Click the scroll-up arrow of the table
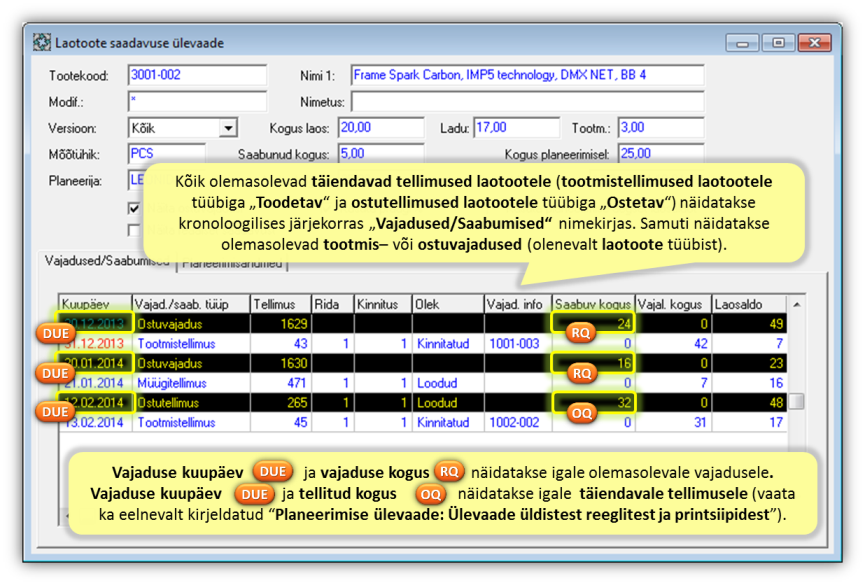Screen dimensions: 865x585 pyautogui.click(x=796, y=304)
